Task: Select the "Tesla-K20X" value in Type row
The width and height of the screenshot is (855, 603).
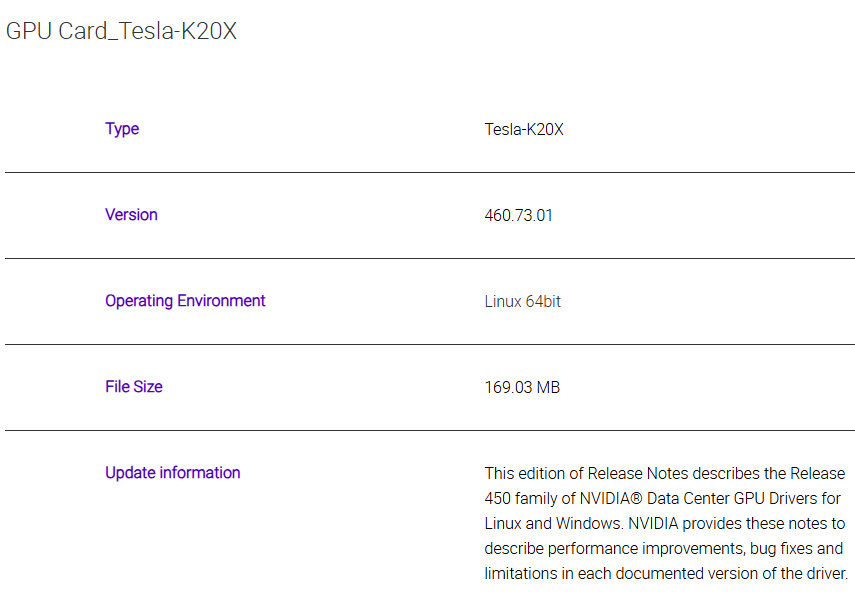Action: point(524,130)
